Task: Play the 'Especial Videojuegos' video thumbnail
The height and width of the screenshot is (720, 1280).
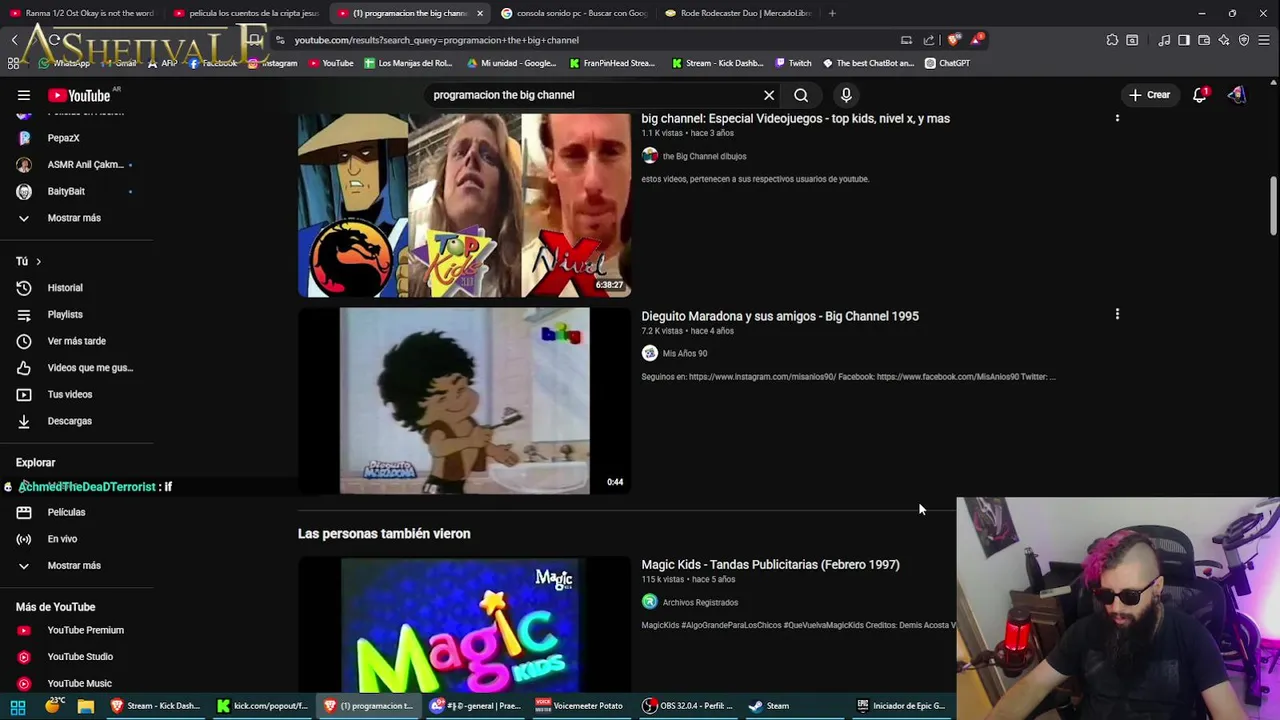Action: pos(464,204)
